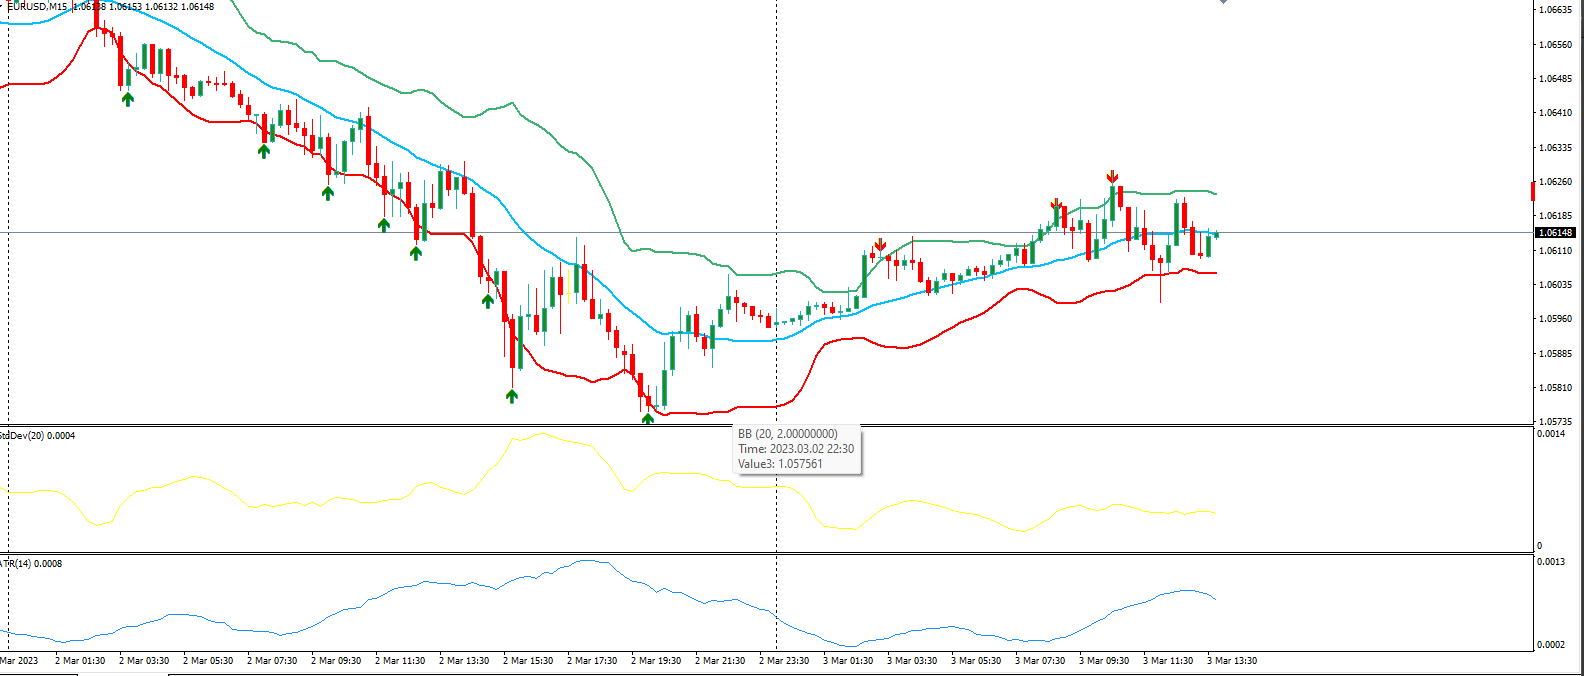Click the 1.05960 price axis label
1584x676 pixels.
(1555, 318)
